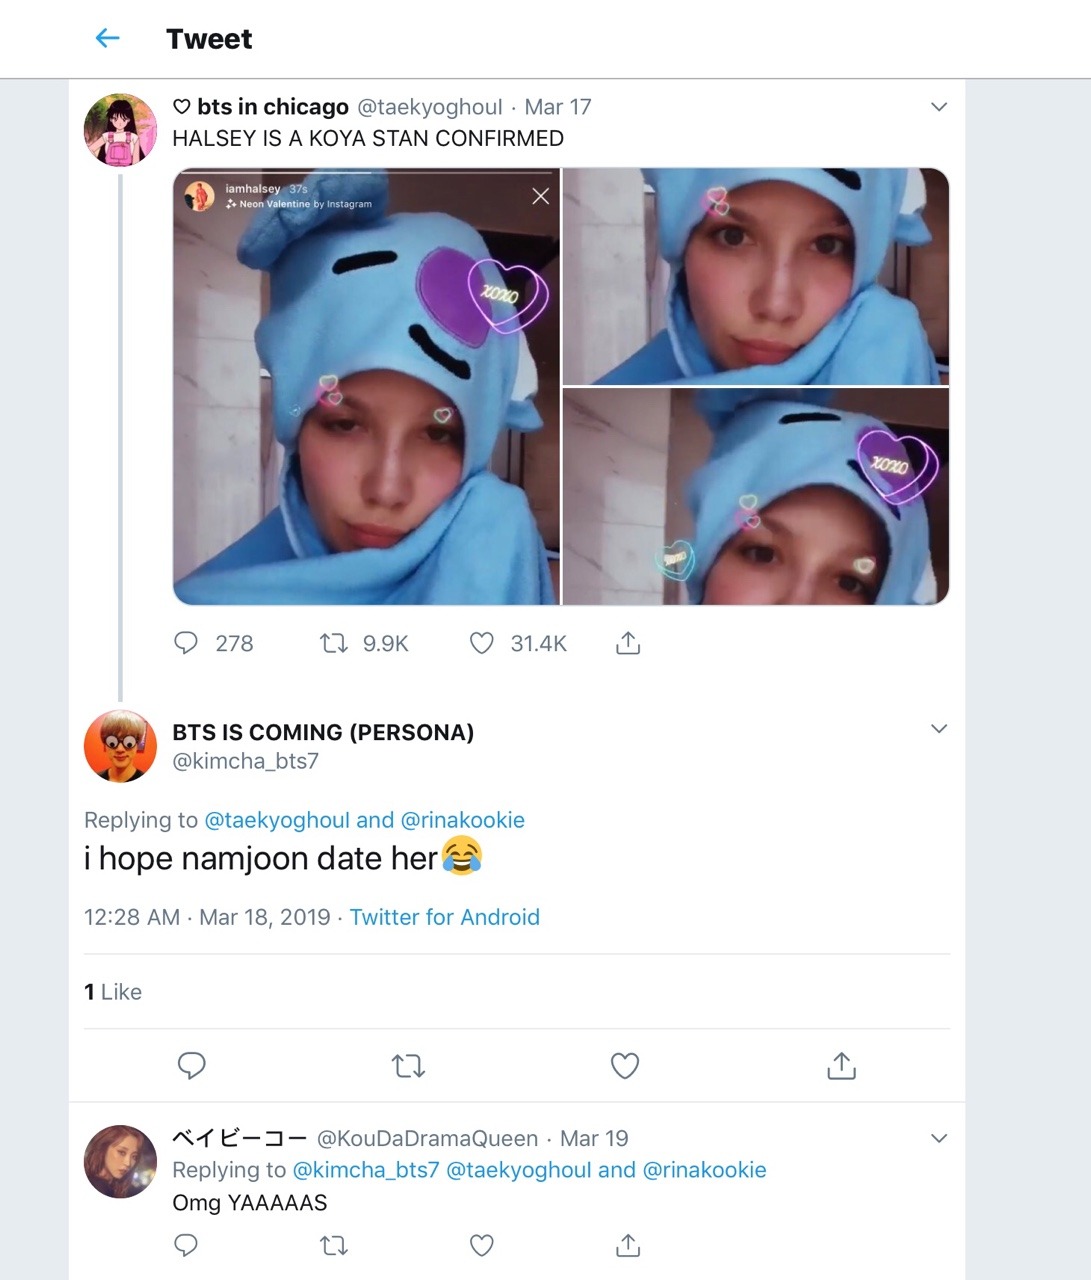
Task: View the 1 Like list
Action: pyautogui.click(x=113, y=992)
